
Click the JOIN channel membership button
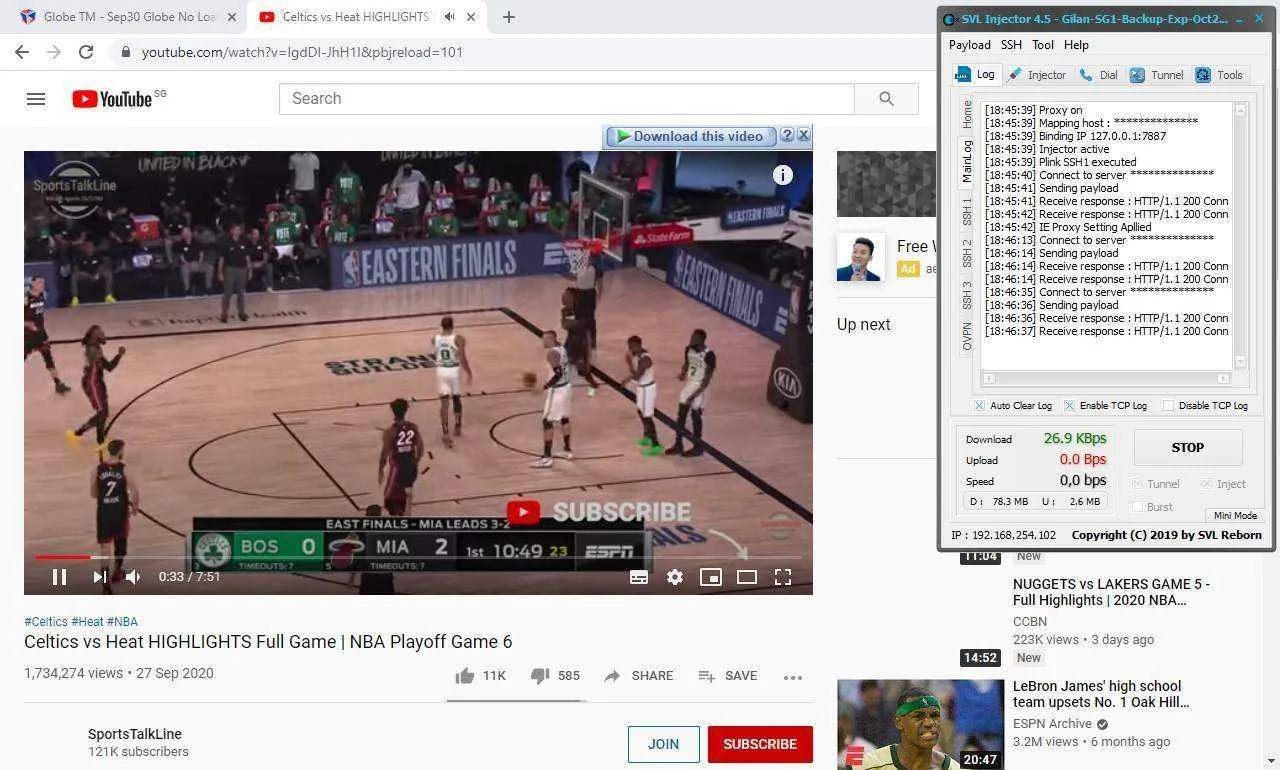click(x=663, y=744)
